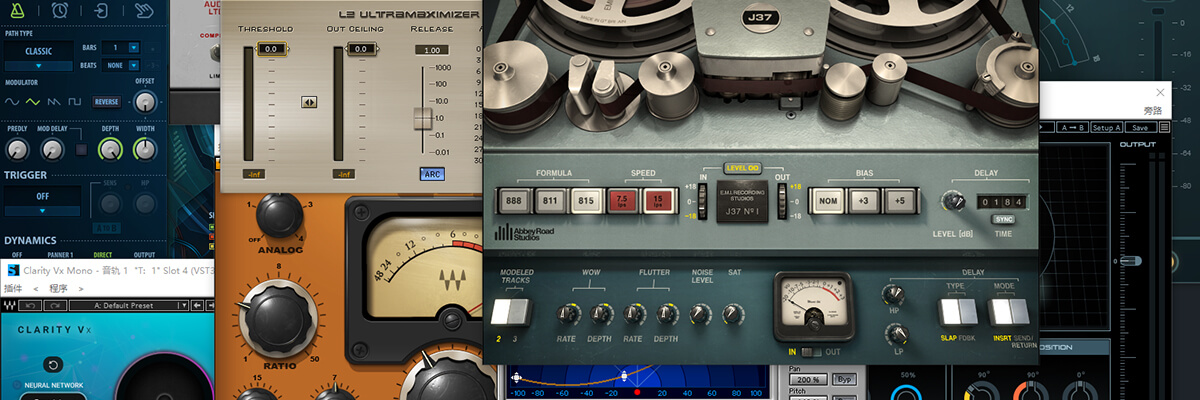This screenshot has width=1200, height=400.
Task: Click the Flutter Depth knob
Action: click(x=665, y=315)
